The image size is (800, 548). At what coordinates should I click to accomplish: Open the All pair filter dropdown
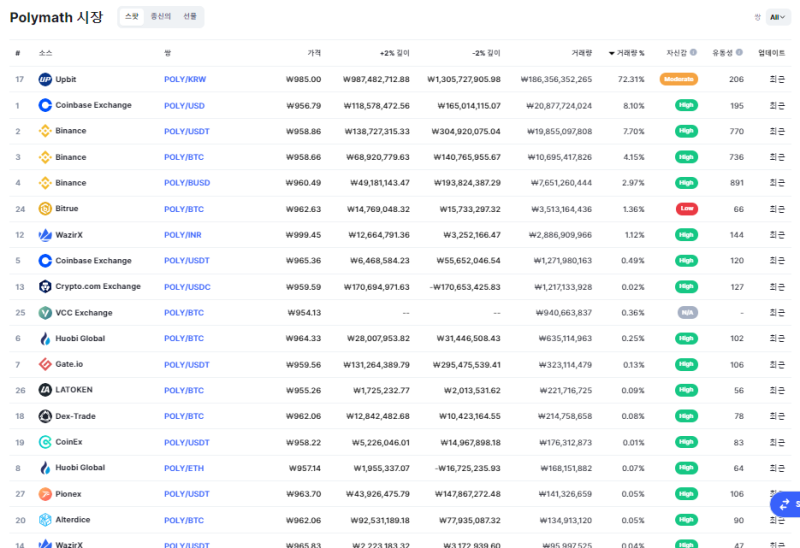point(778,17)
